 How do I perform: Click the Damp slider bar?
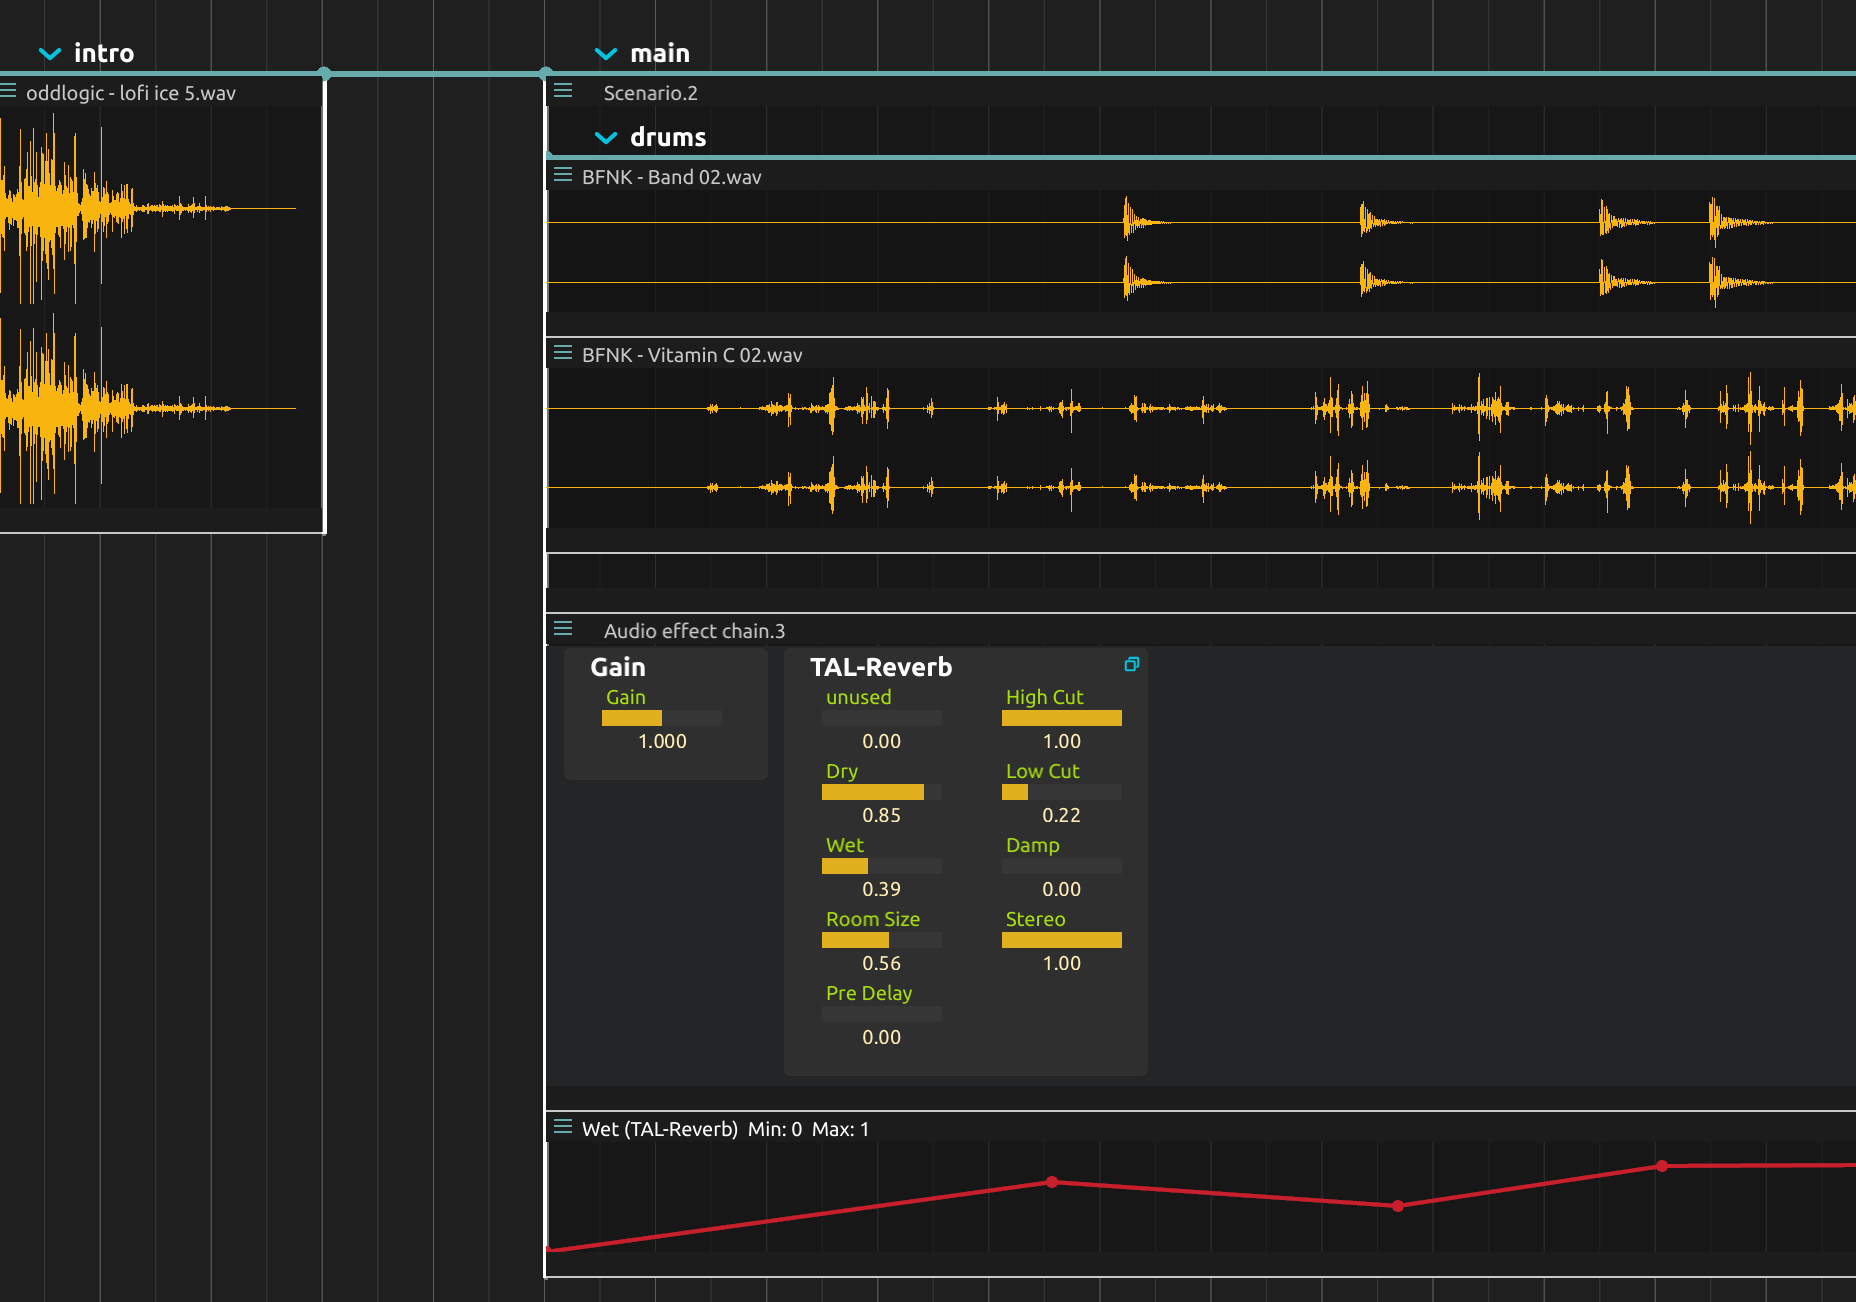(x=1062, y=866)
